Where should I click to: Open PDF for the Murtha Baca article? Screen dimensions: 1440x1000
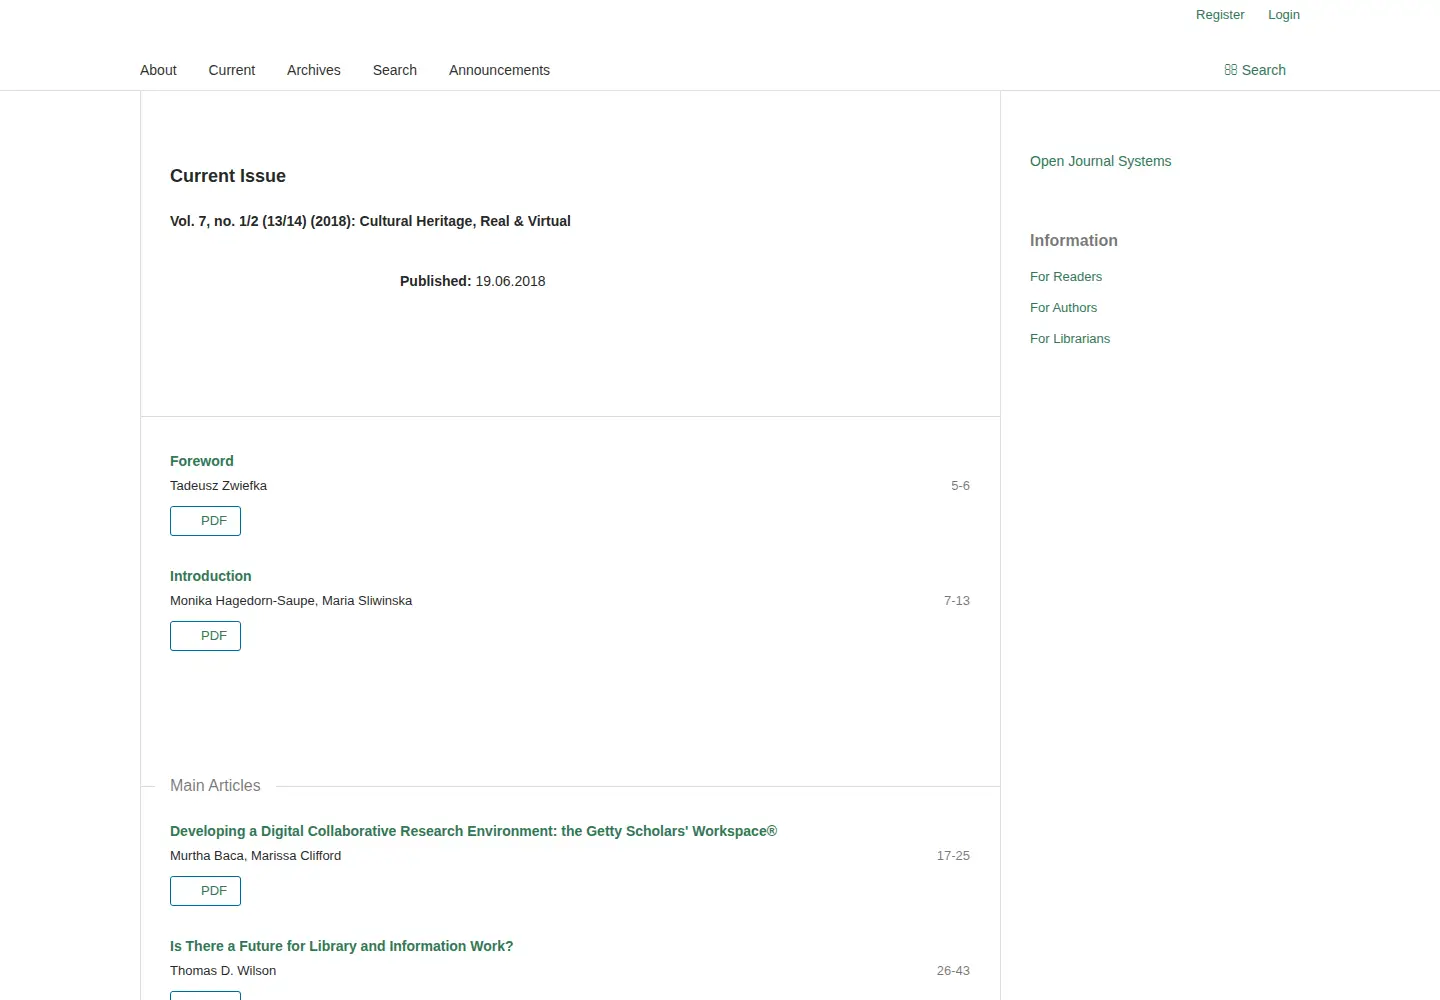205,891
